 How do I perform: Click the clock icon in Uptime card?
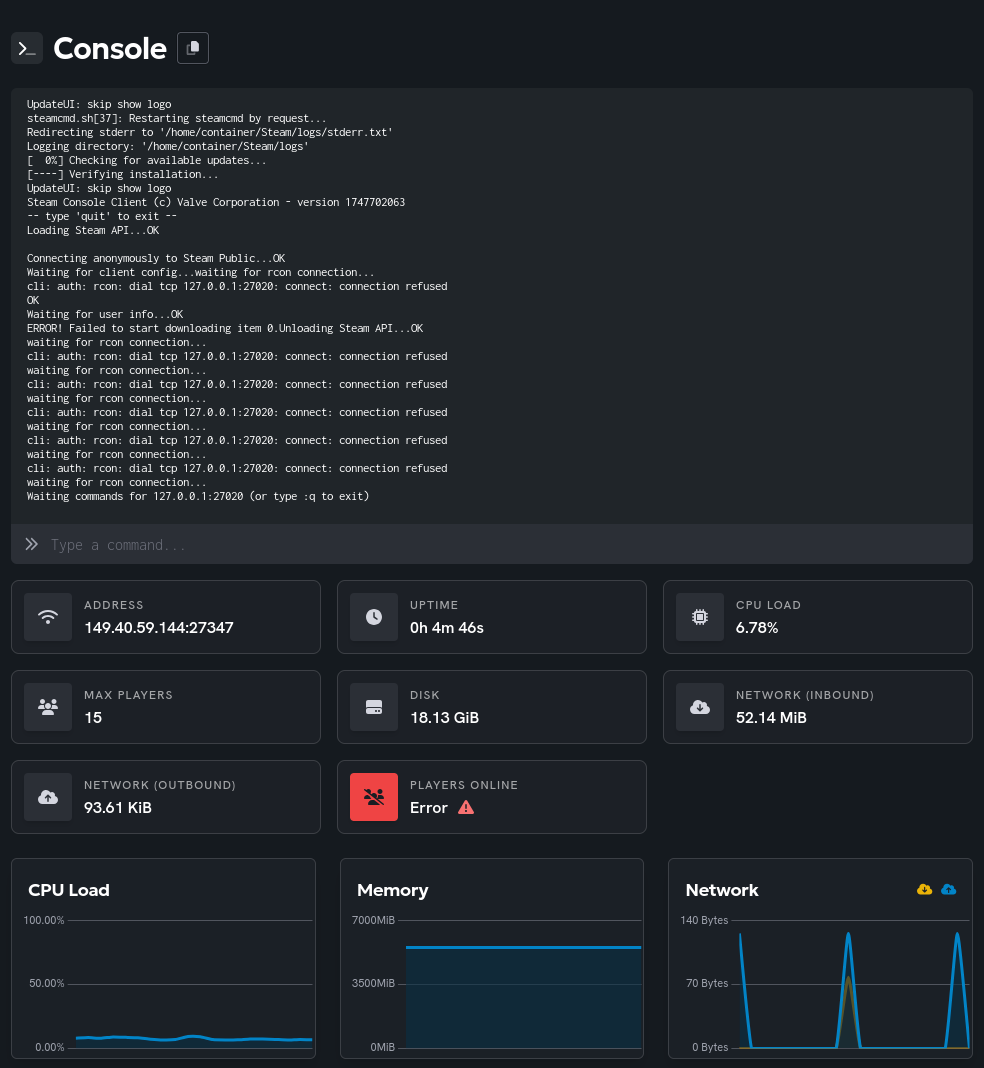(x=374, y=617)
